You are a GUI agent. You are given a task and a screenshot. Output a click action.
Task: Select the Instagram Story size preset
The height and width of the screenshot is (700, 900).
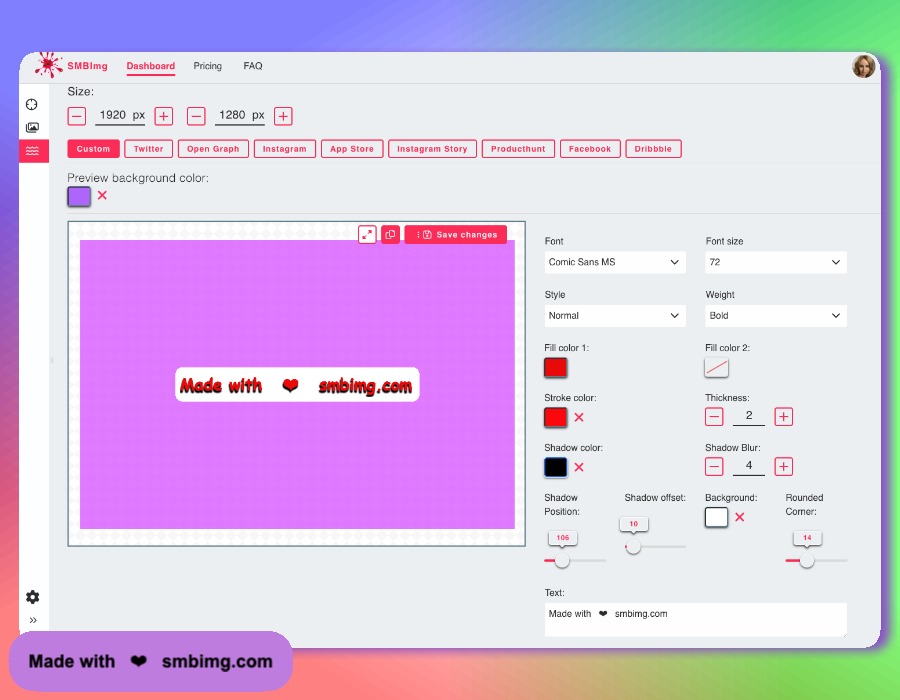[x=432, y=149]
